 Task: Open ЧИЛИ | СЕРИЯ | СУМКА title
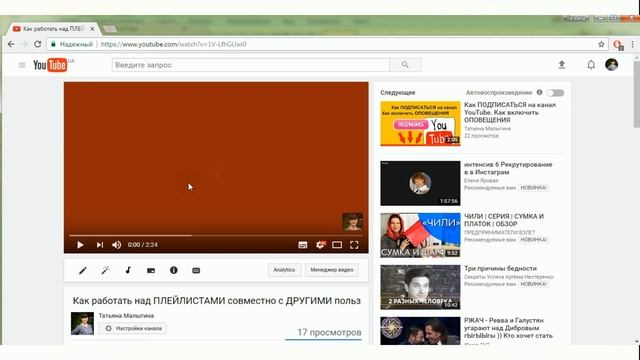point(504,220)
